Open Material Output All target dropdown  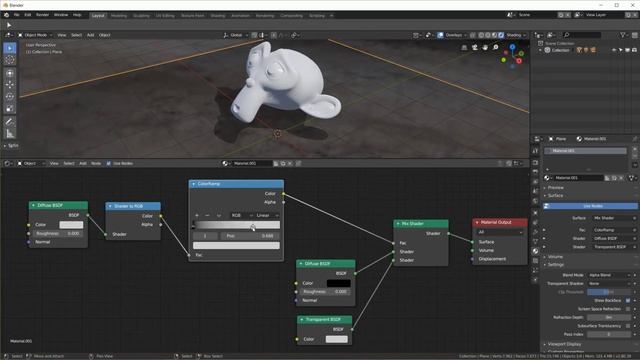(500, 232)
